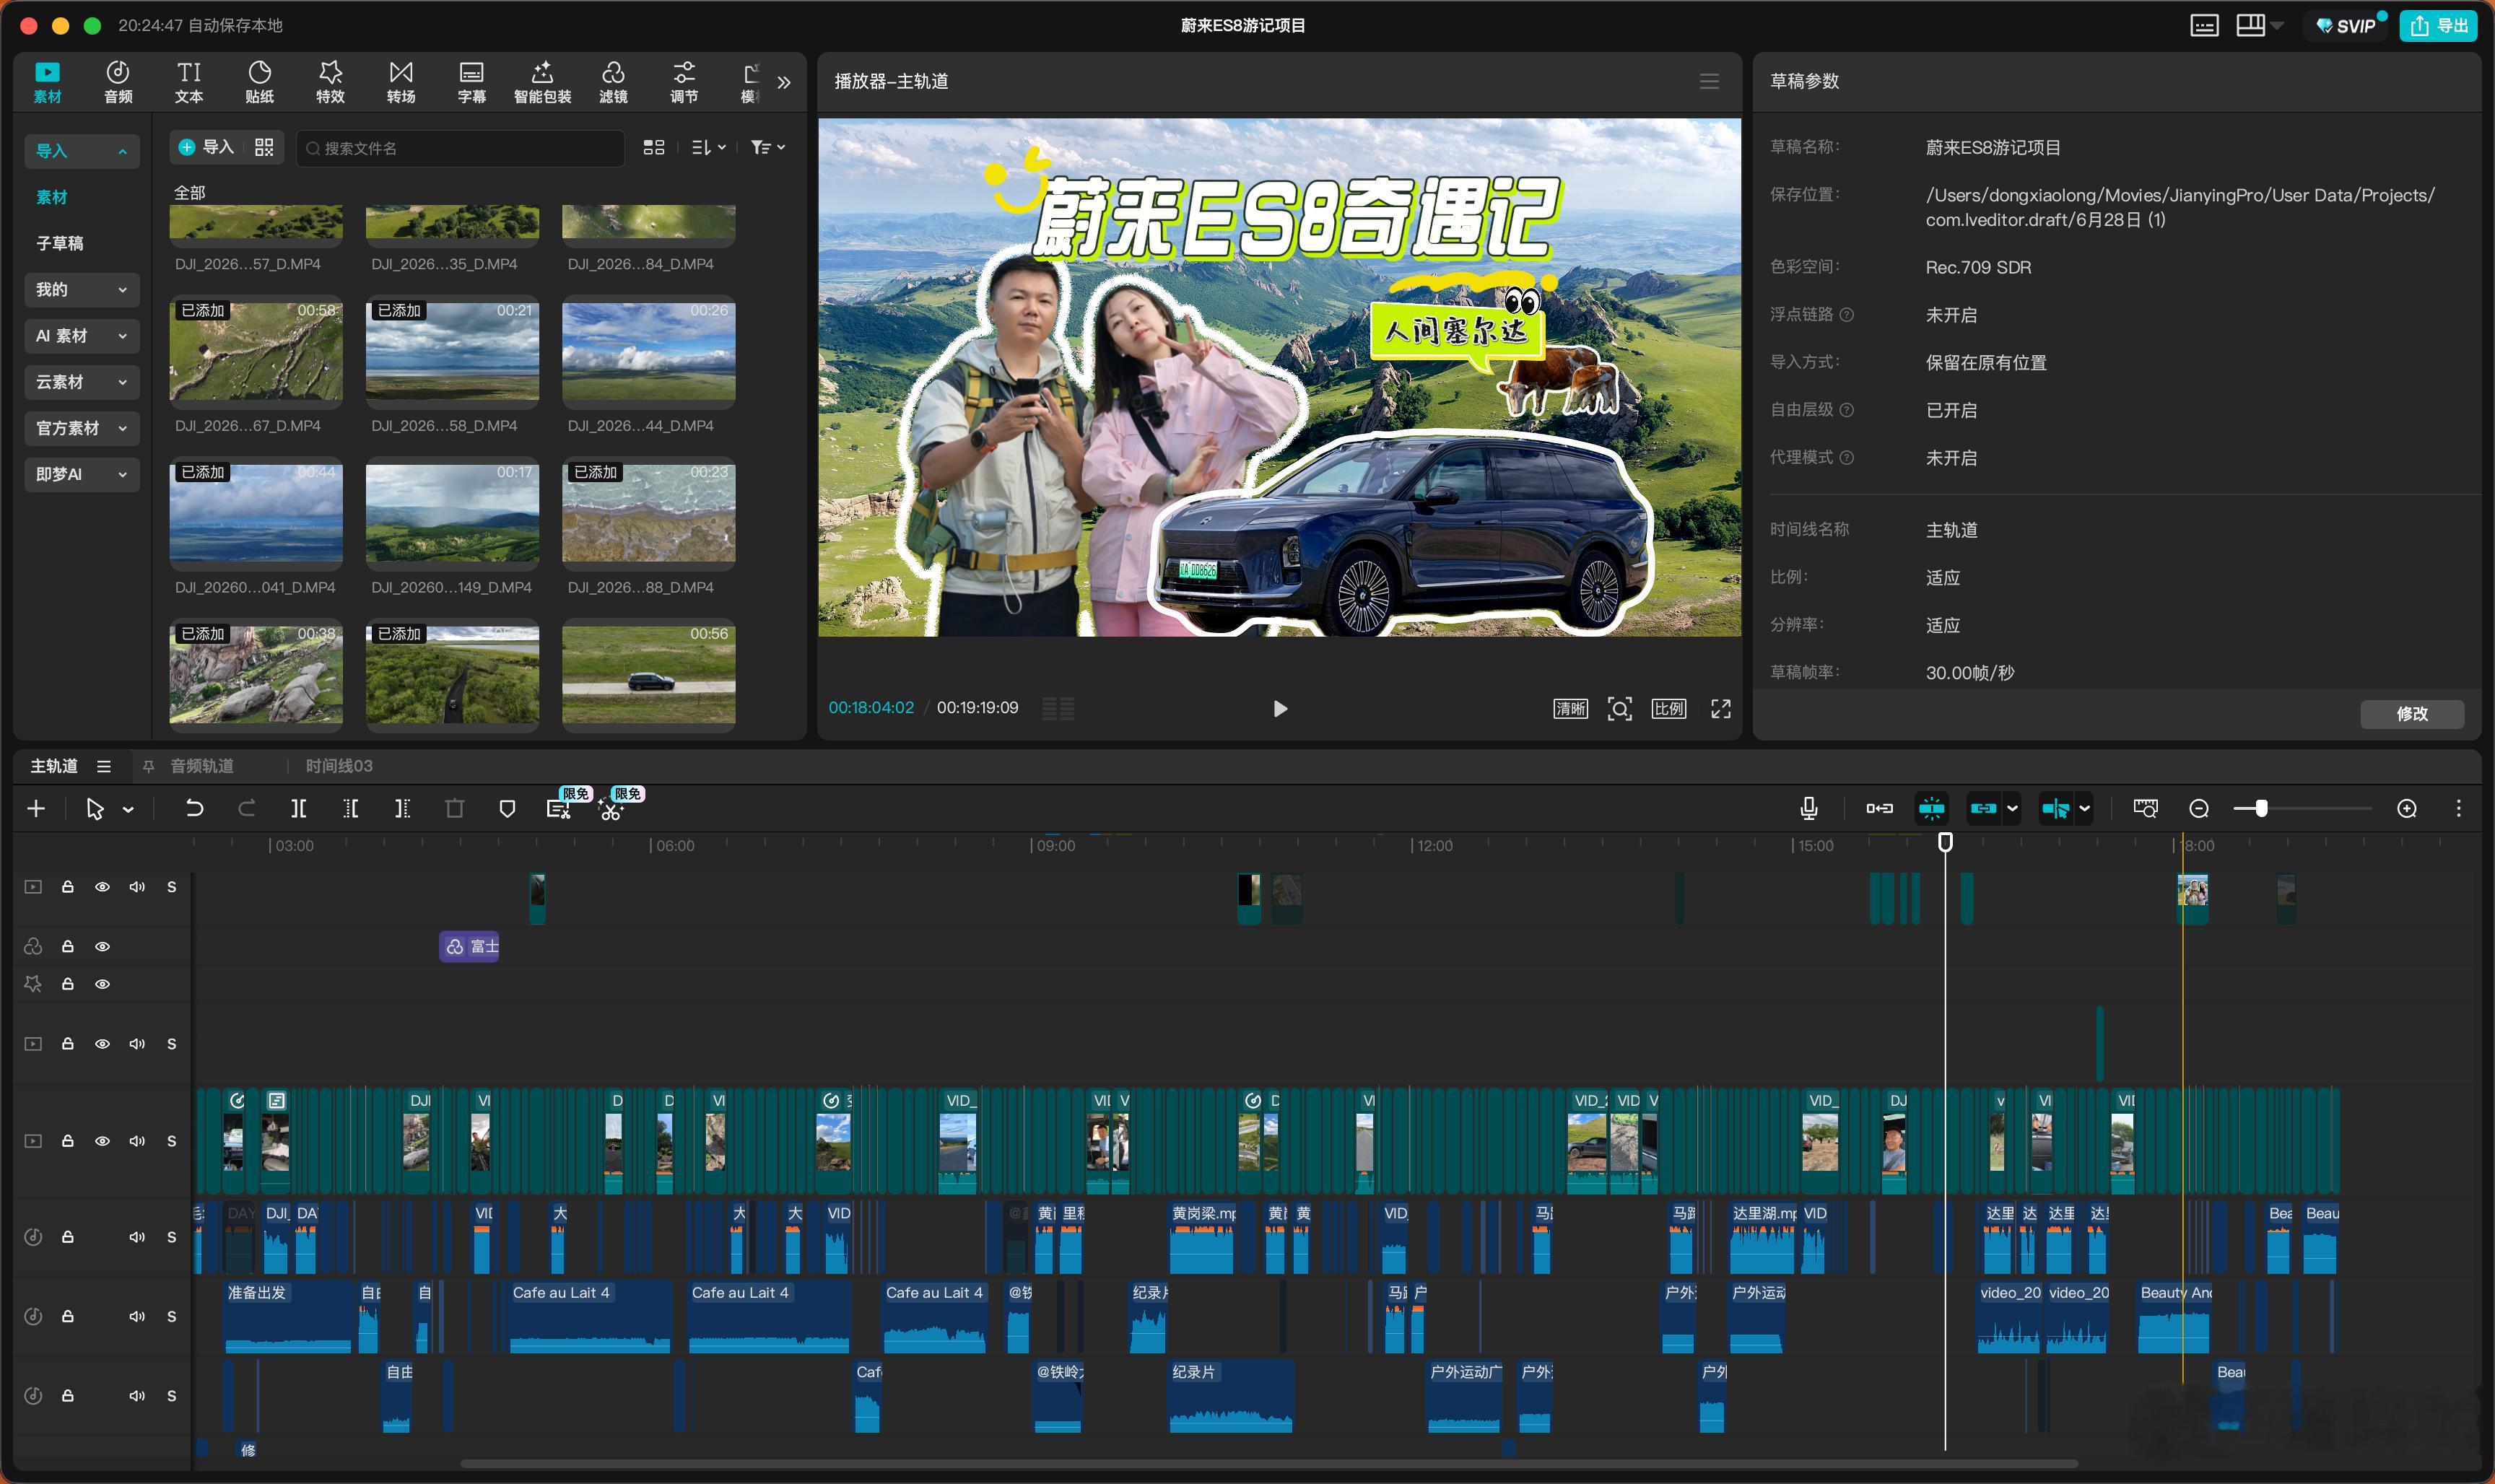Start voice recording with the microphone icon
Screen dimensions: 2495x1484
click(x=1808, y=808)
